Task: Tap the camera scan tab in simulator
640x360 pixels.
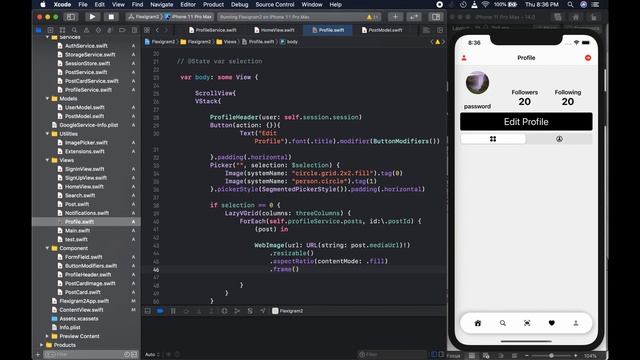Action: tap(527, 323)
